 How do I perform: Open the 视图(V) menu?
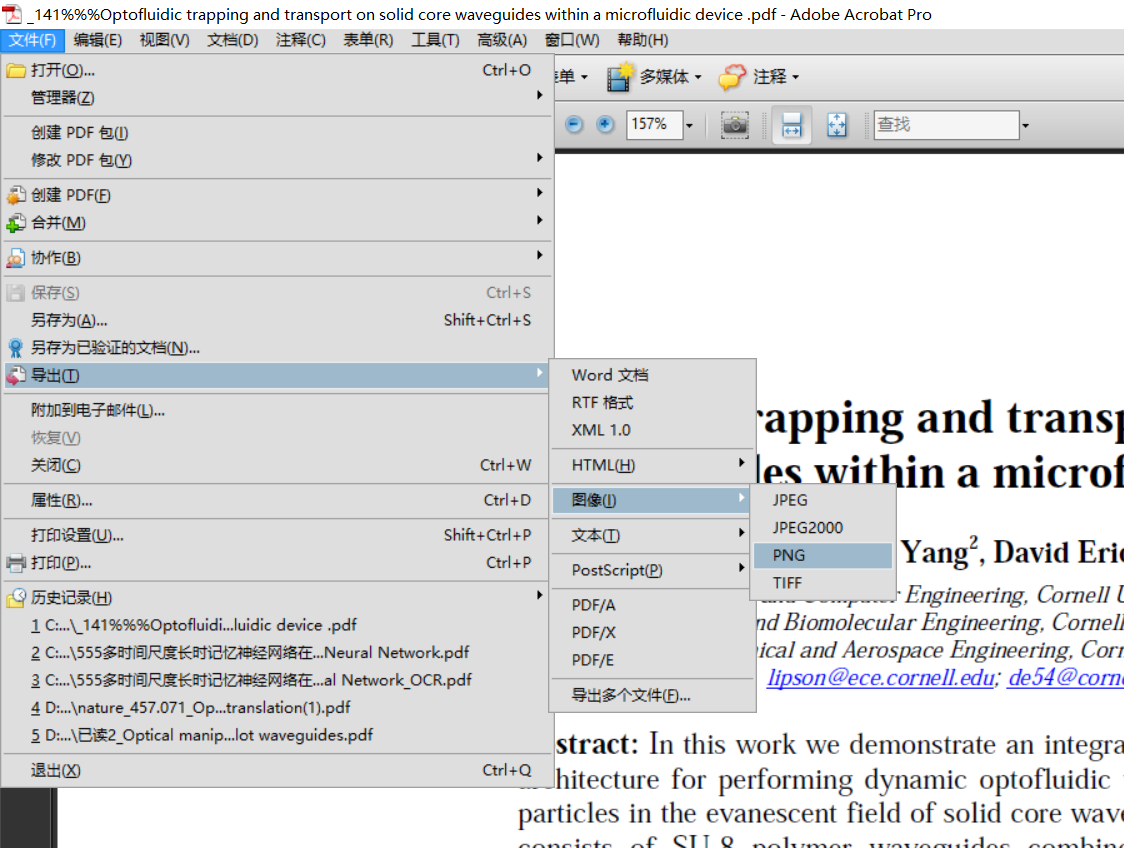point(164,40)
